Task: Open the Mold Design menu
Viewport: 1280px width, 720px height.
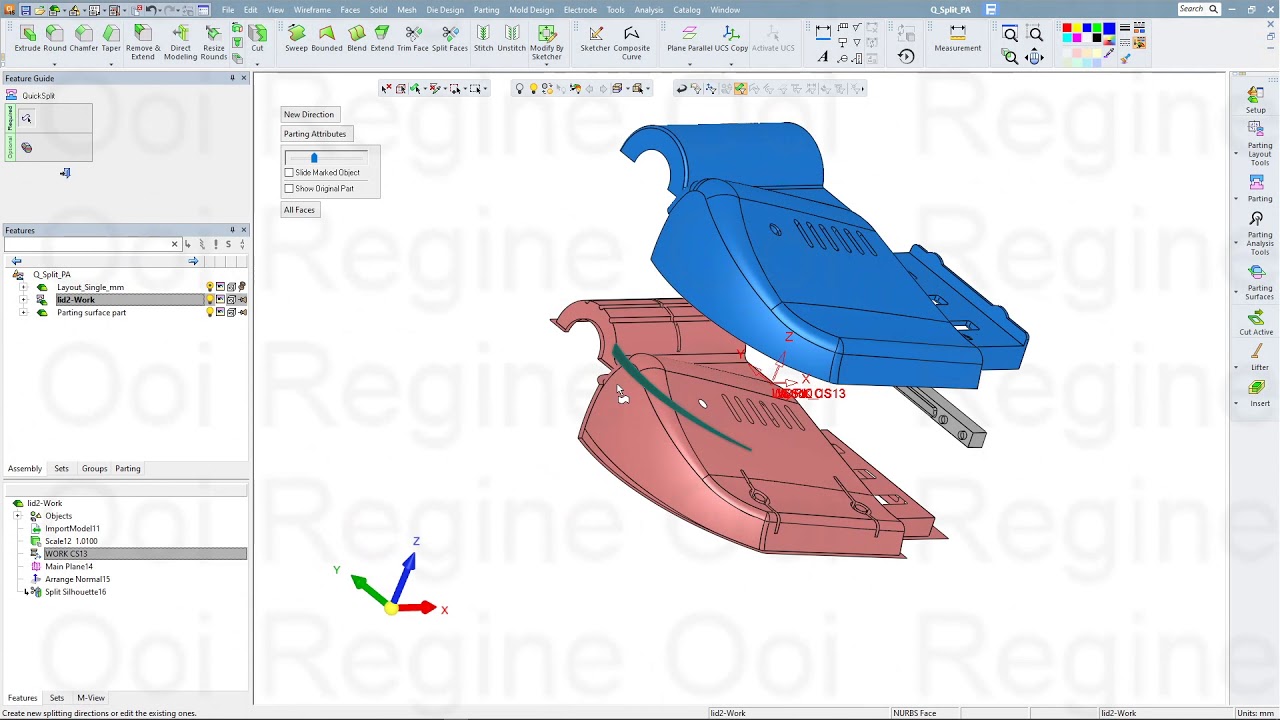Action: point(531,10)
